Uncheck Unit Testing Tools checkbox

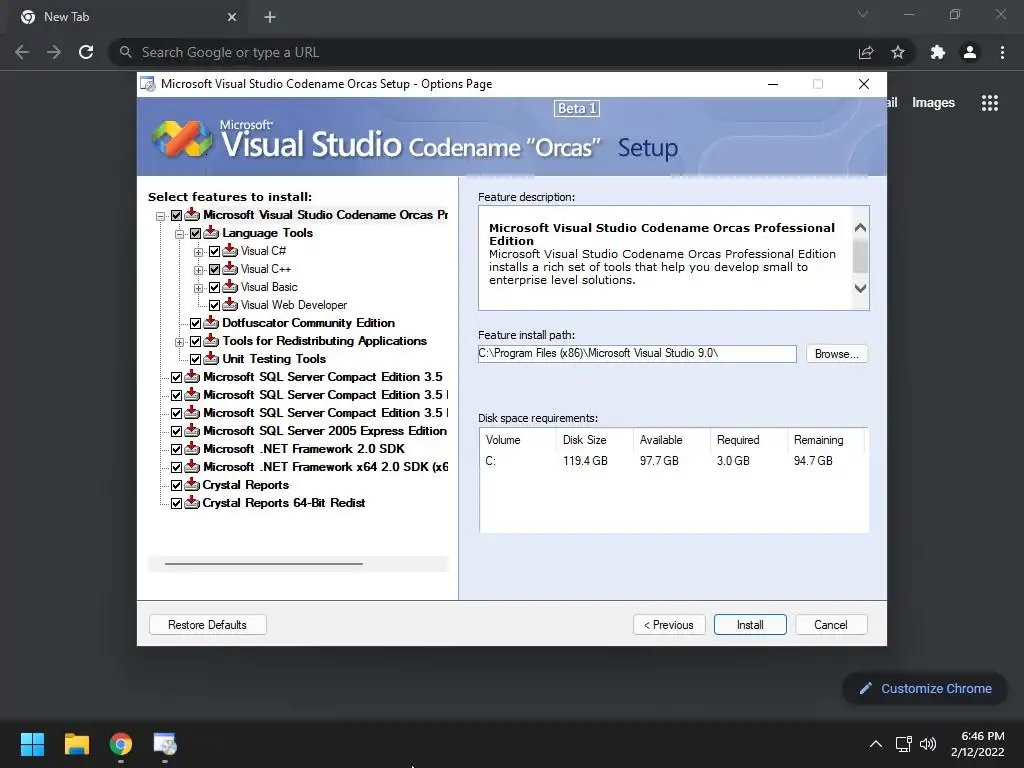click(195, 359)
